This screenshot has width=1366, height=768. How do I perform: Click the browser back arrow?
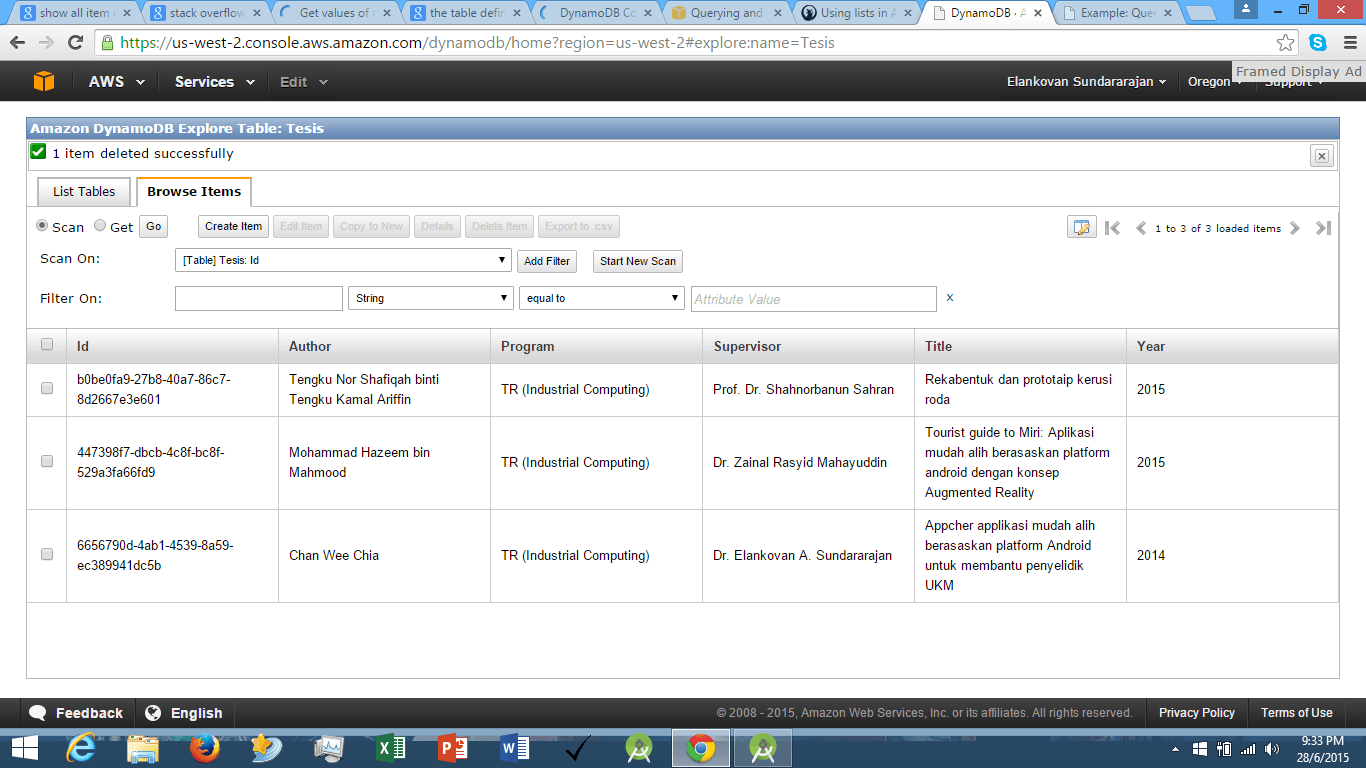(x=17, y=42)
